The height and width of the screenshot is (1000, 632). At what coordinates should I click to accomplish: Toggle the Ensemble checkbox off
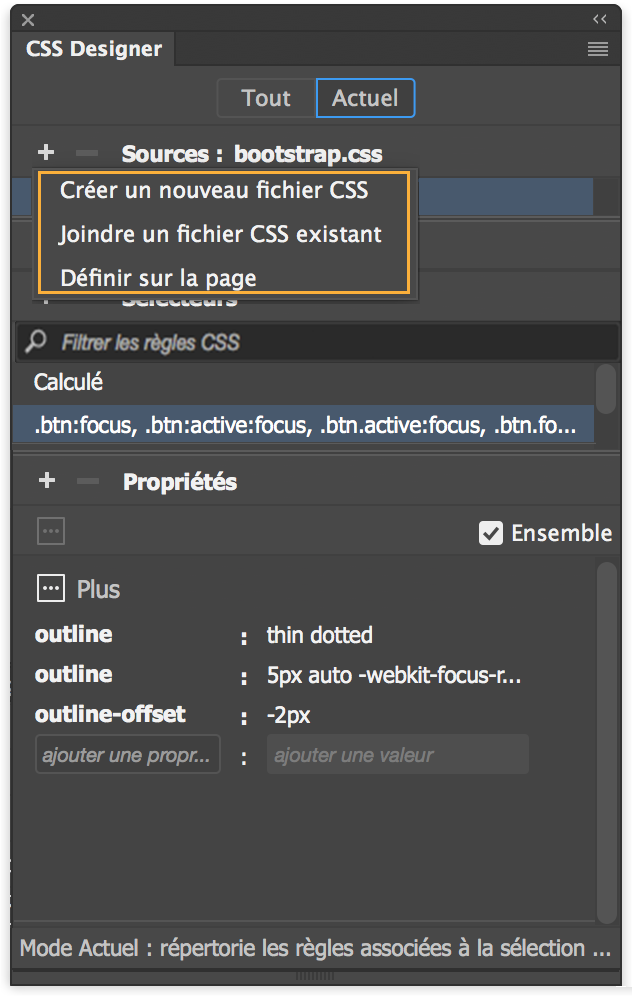click(489, 532)
